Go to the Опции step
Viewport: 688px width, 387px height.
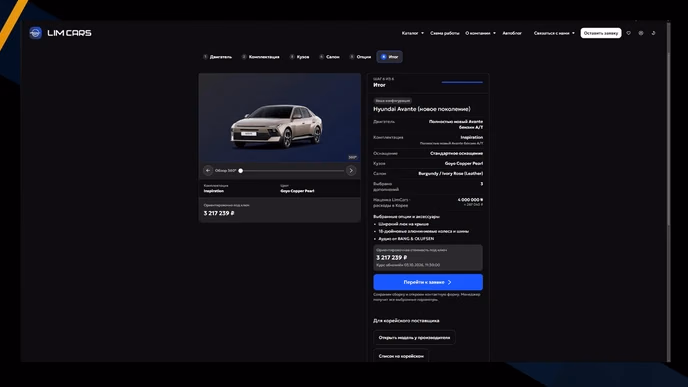point(360,57)
